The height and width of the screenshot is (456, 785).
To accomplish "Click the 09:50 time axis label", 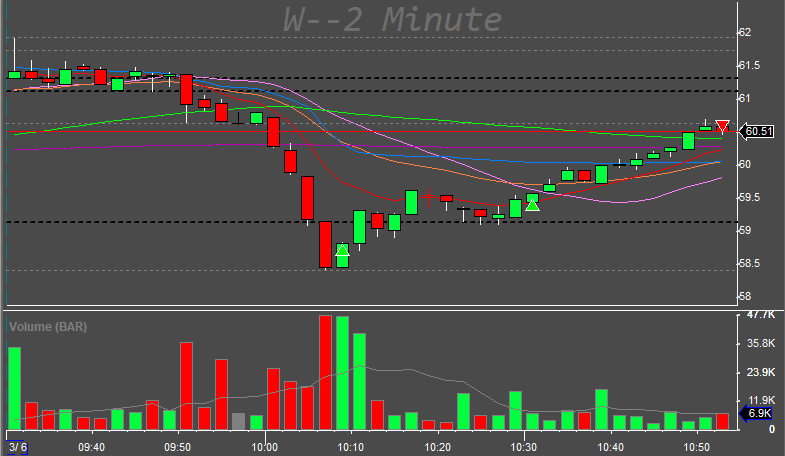I will (178, 447).
